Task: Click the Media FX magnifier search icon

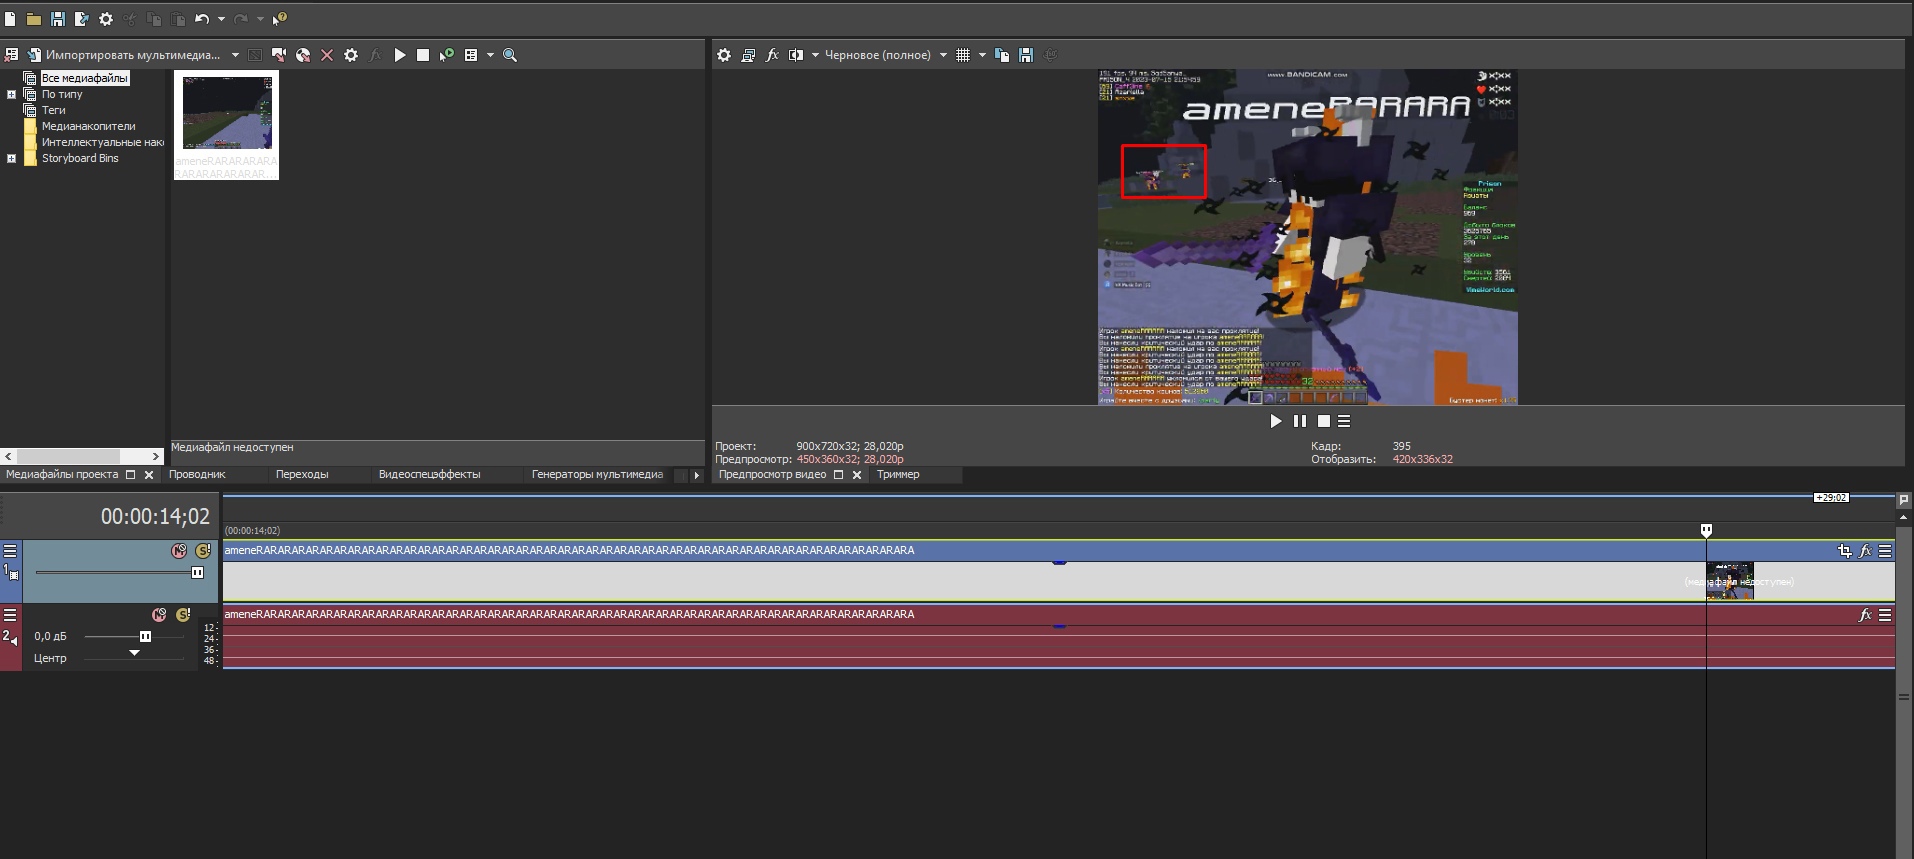Action: (x=510, y=55)
